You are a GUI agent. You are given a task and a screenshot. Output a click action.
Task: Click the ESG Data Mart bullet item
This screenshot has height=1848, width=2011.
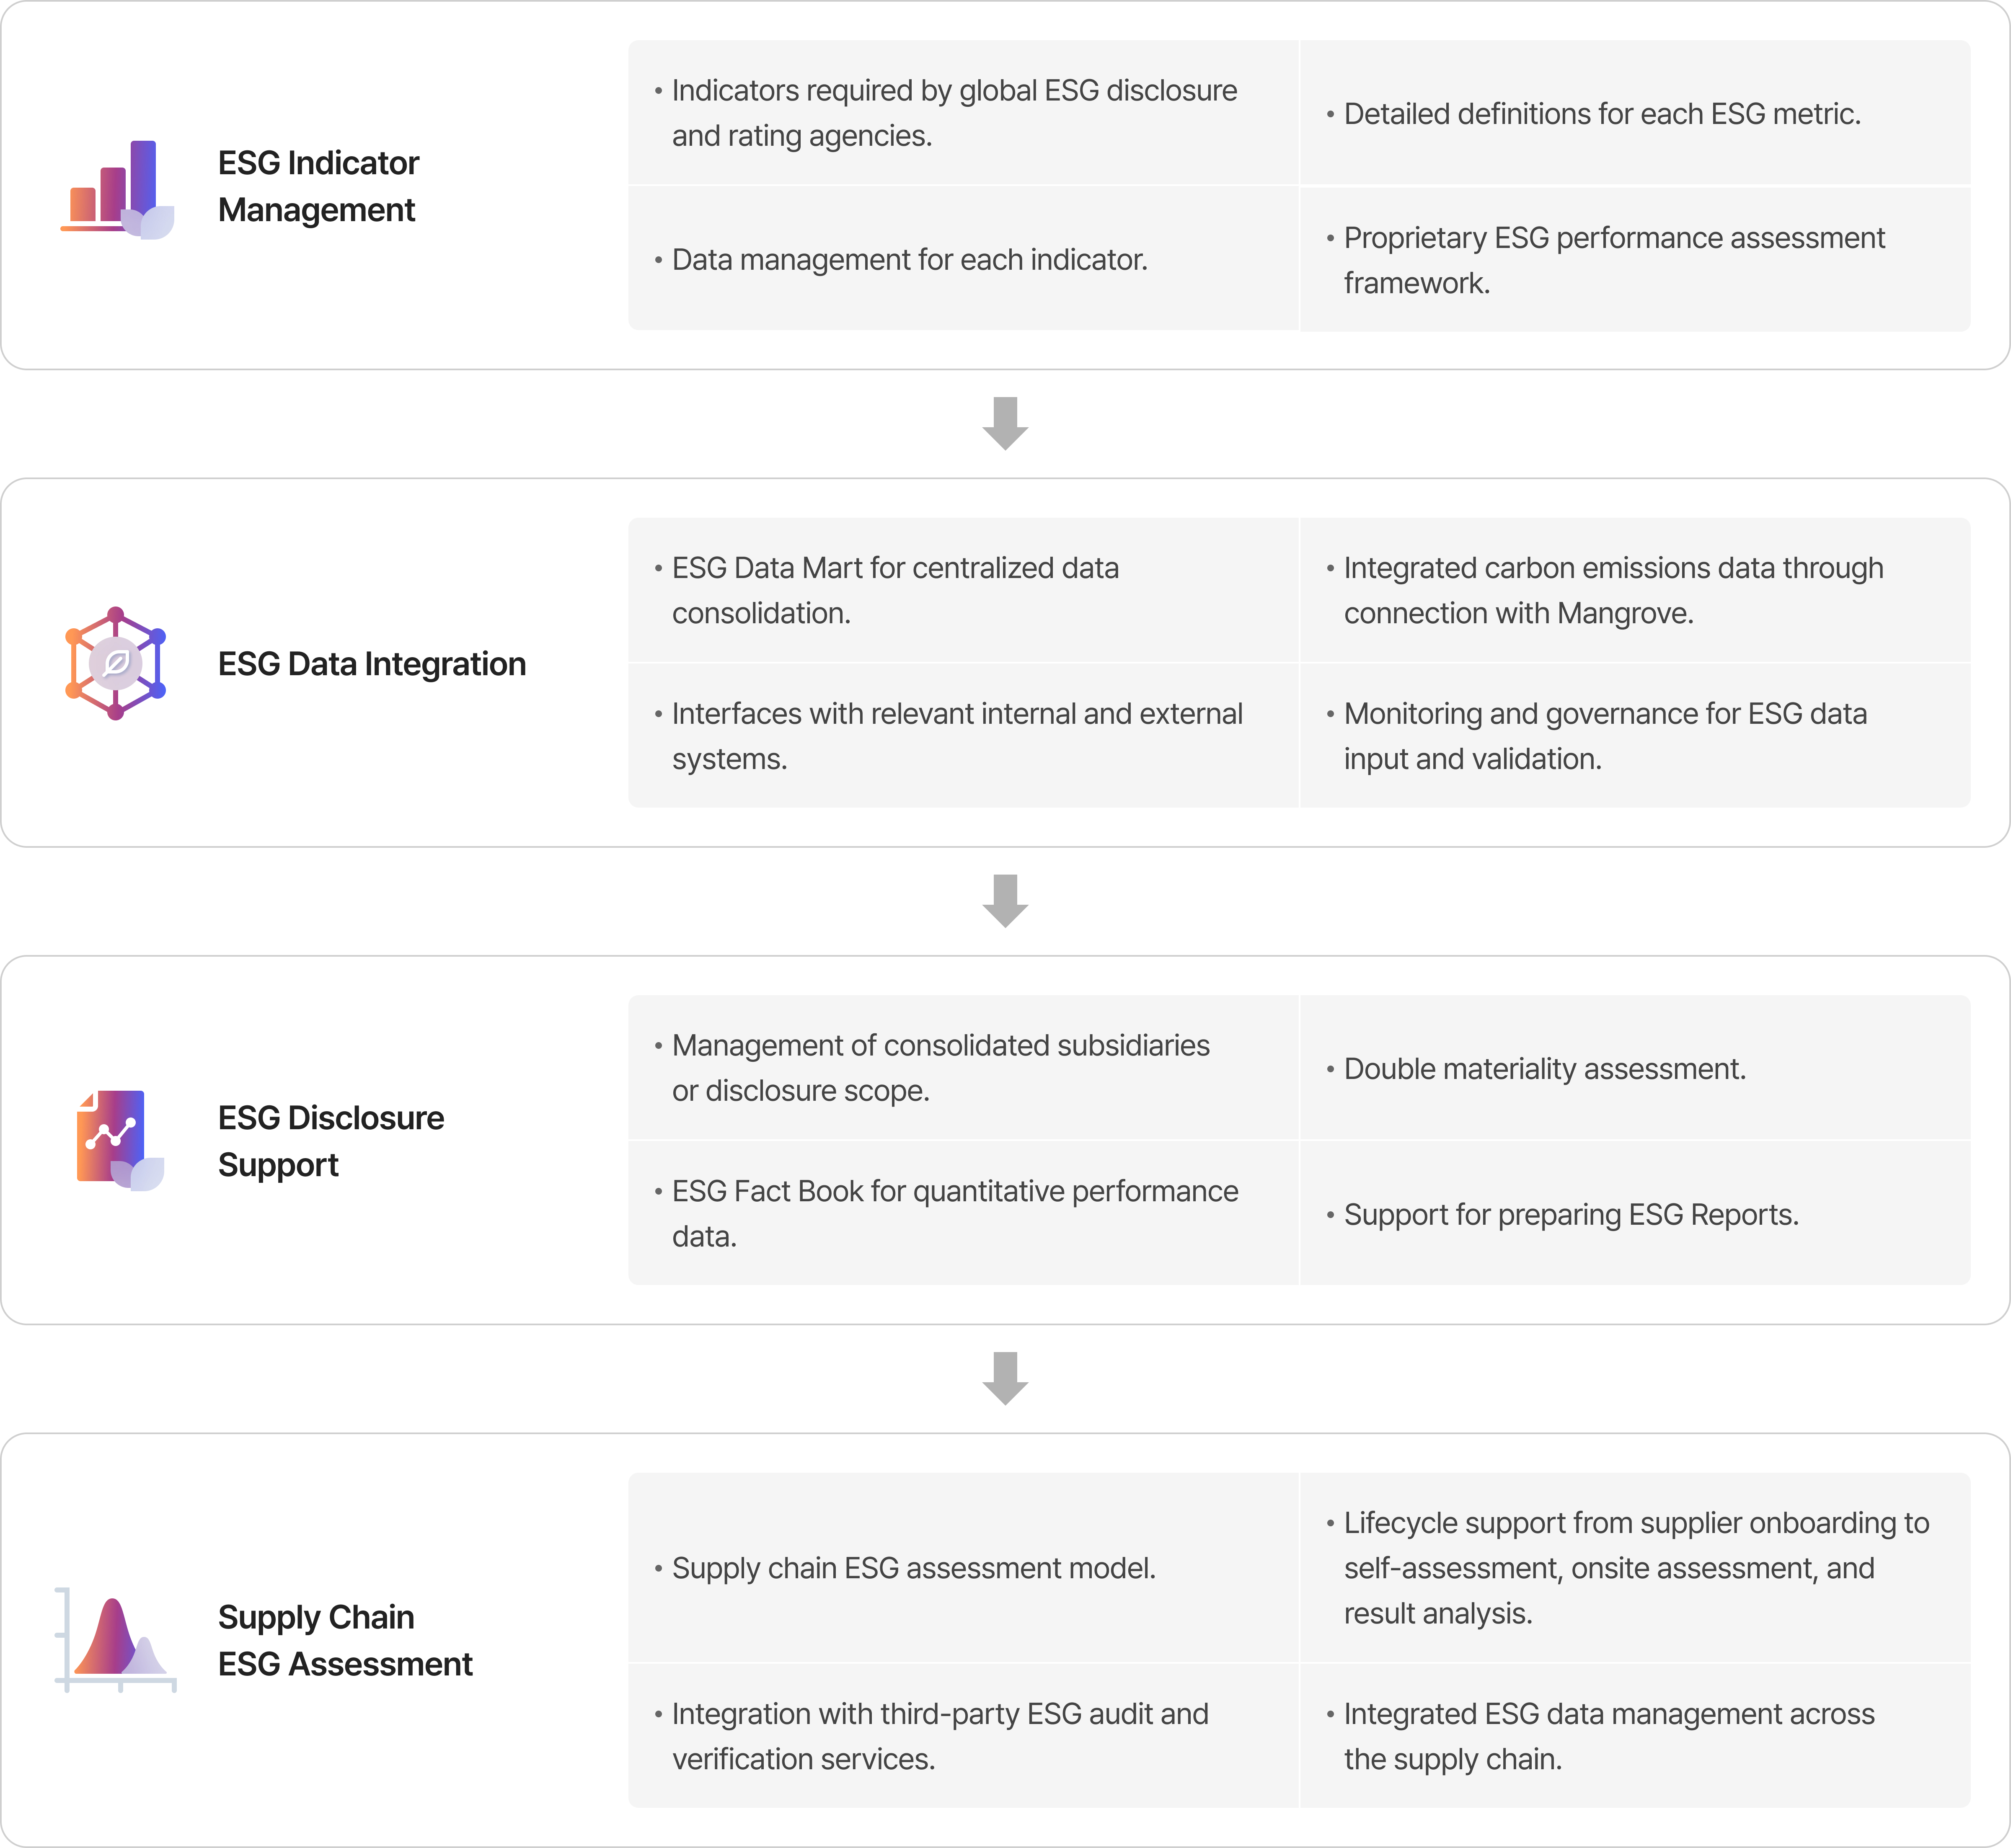895,590
